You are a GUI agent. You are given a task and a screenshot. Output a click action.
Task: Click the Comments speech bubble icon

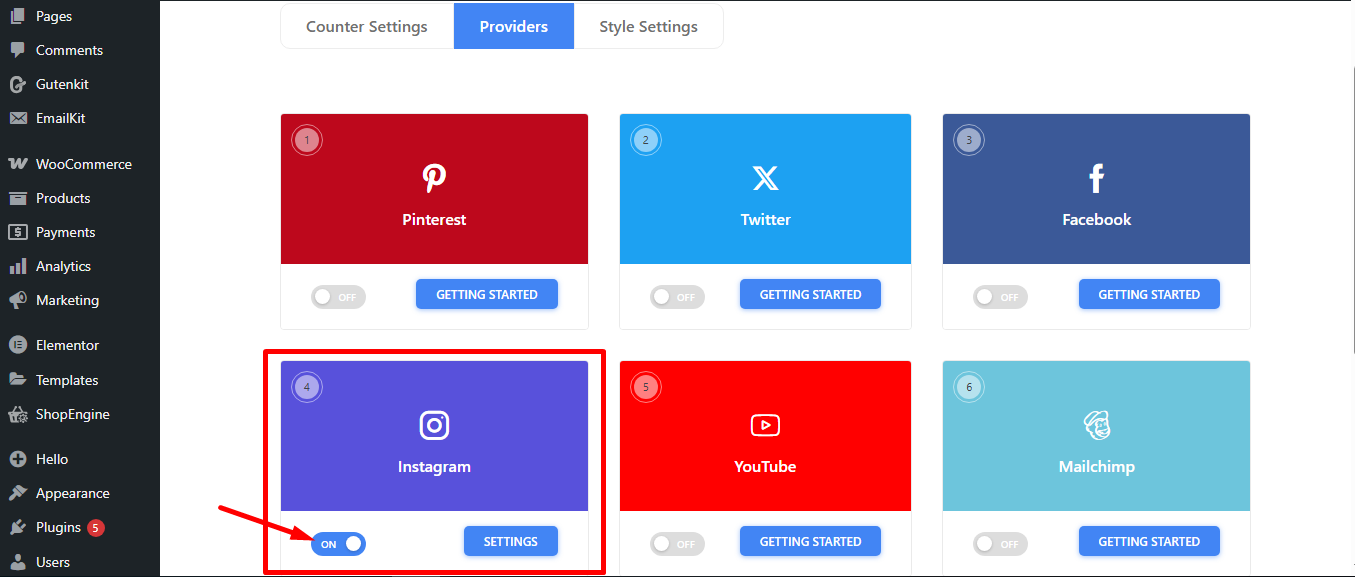click(x=17, y=50)
